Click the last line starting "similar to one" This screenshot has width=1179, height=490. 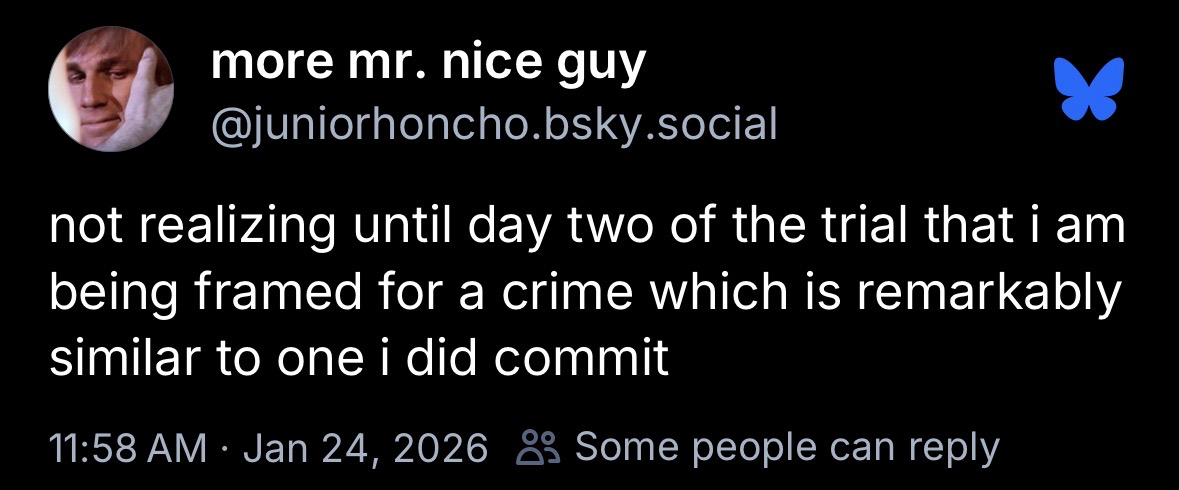click(359, 359)
